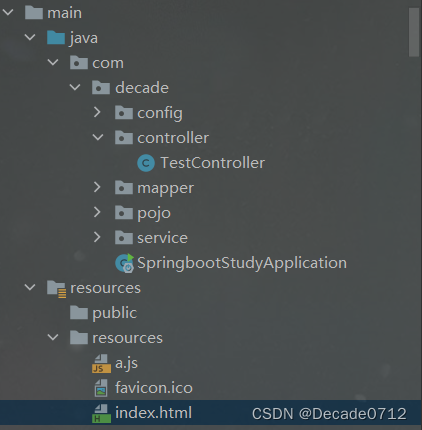Select the SpringbootStudyApplication file name
Screen dimensions: 422x430
(x=242, y=263)
